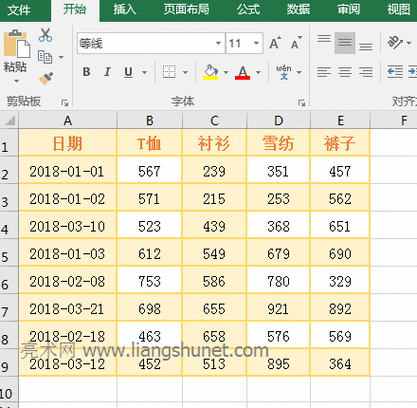Switch to the 插入 tab
Screen dimensions: 417x408
(x=125, y=10)
